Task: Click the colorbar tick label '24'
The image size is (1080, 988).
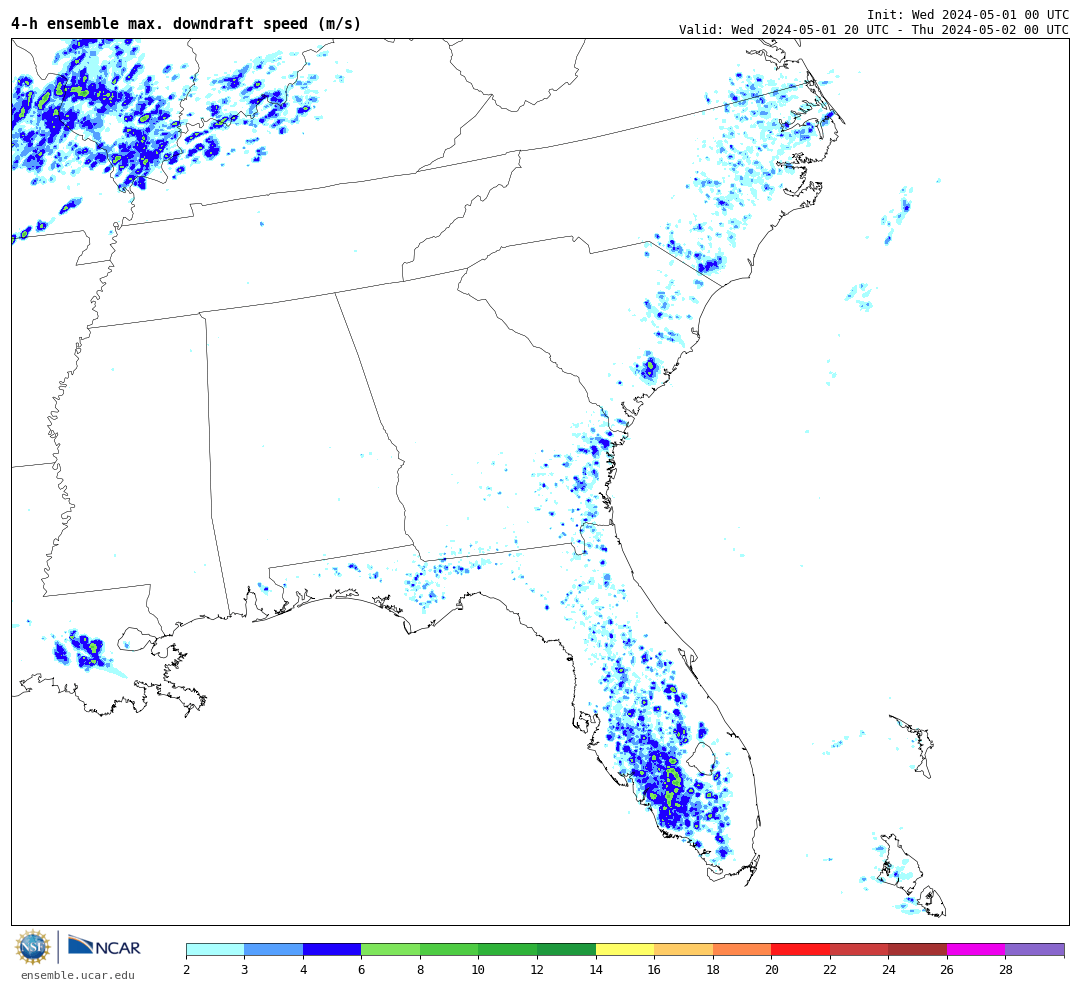Action: pyautogui.click(x=889, y=969)
